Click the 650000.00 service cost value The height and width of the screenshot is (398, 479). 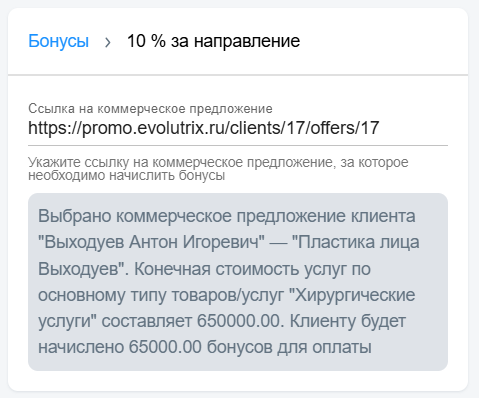point(240,321)
